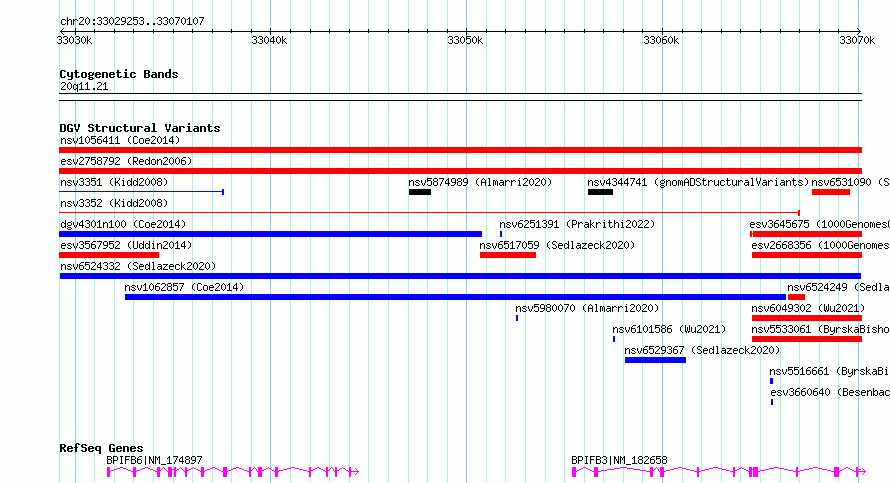
Task: Click the 33030k ruler position label
Action: pyautogui.click(x=74, y=40)
